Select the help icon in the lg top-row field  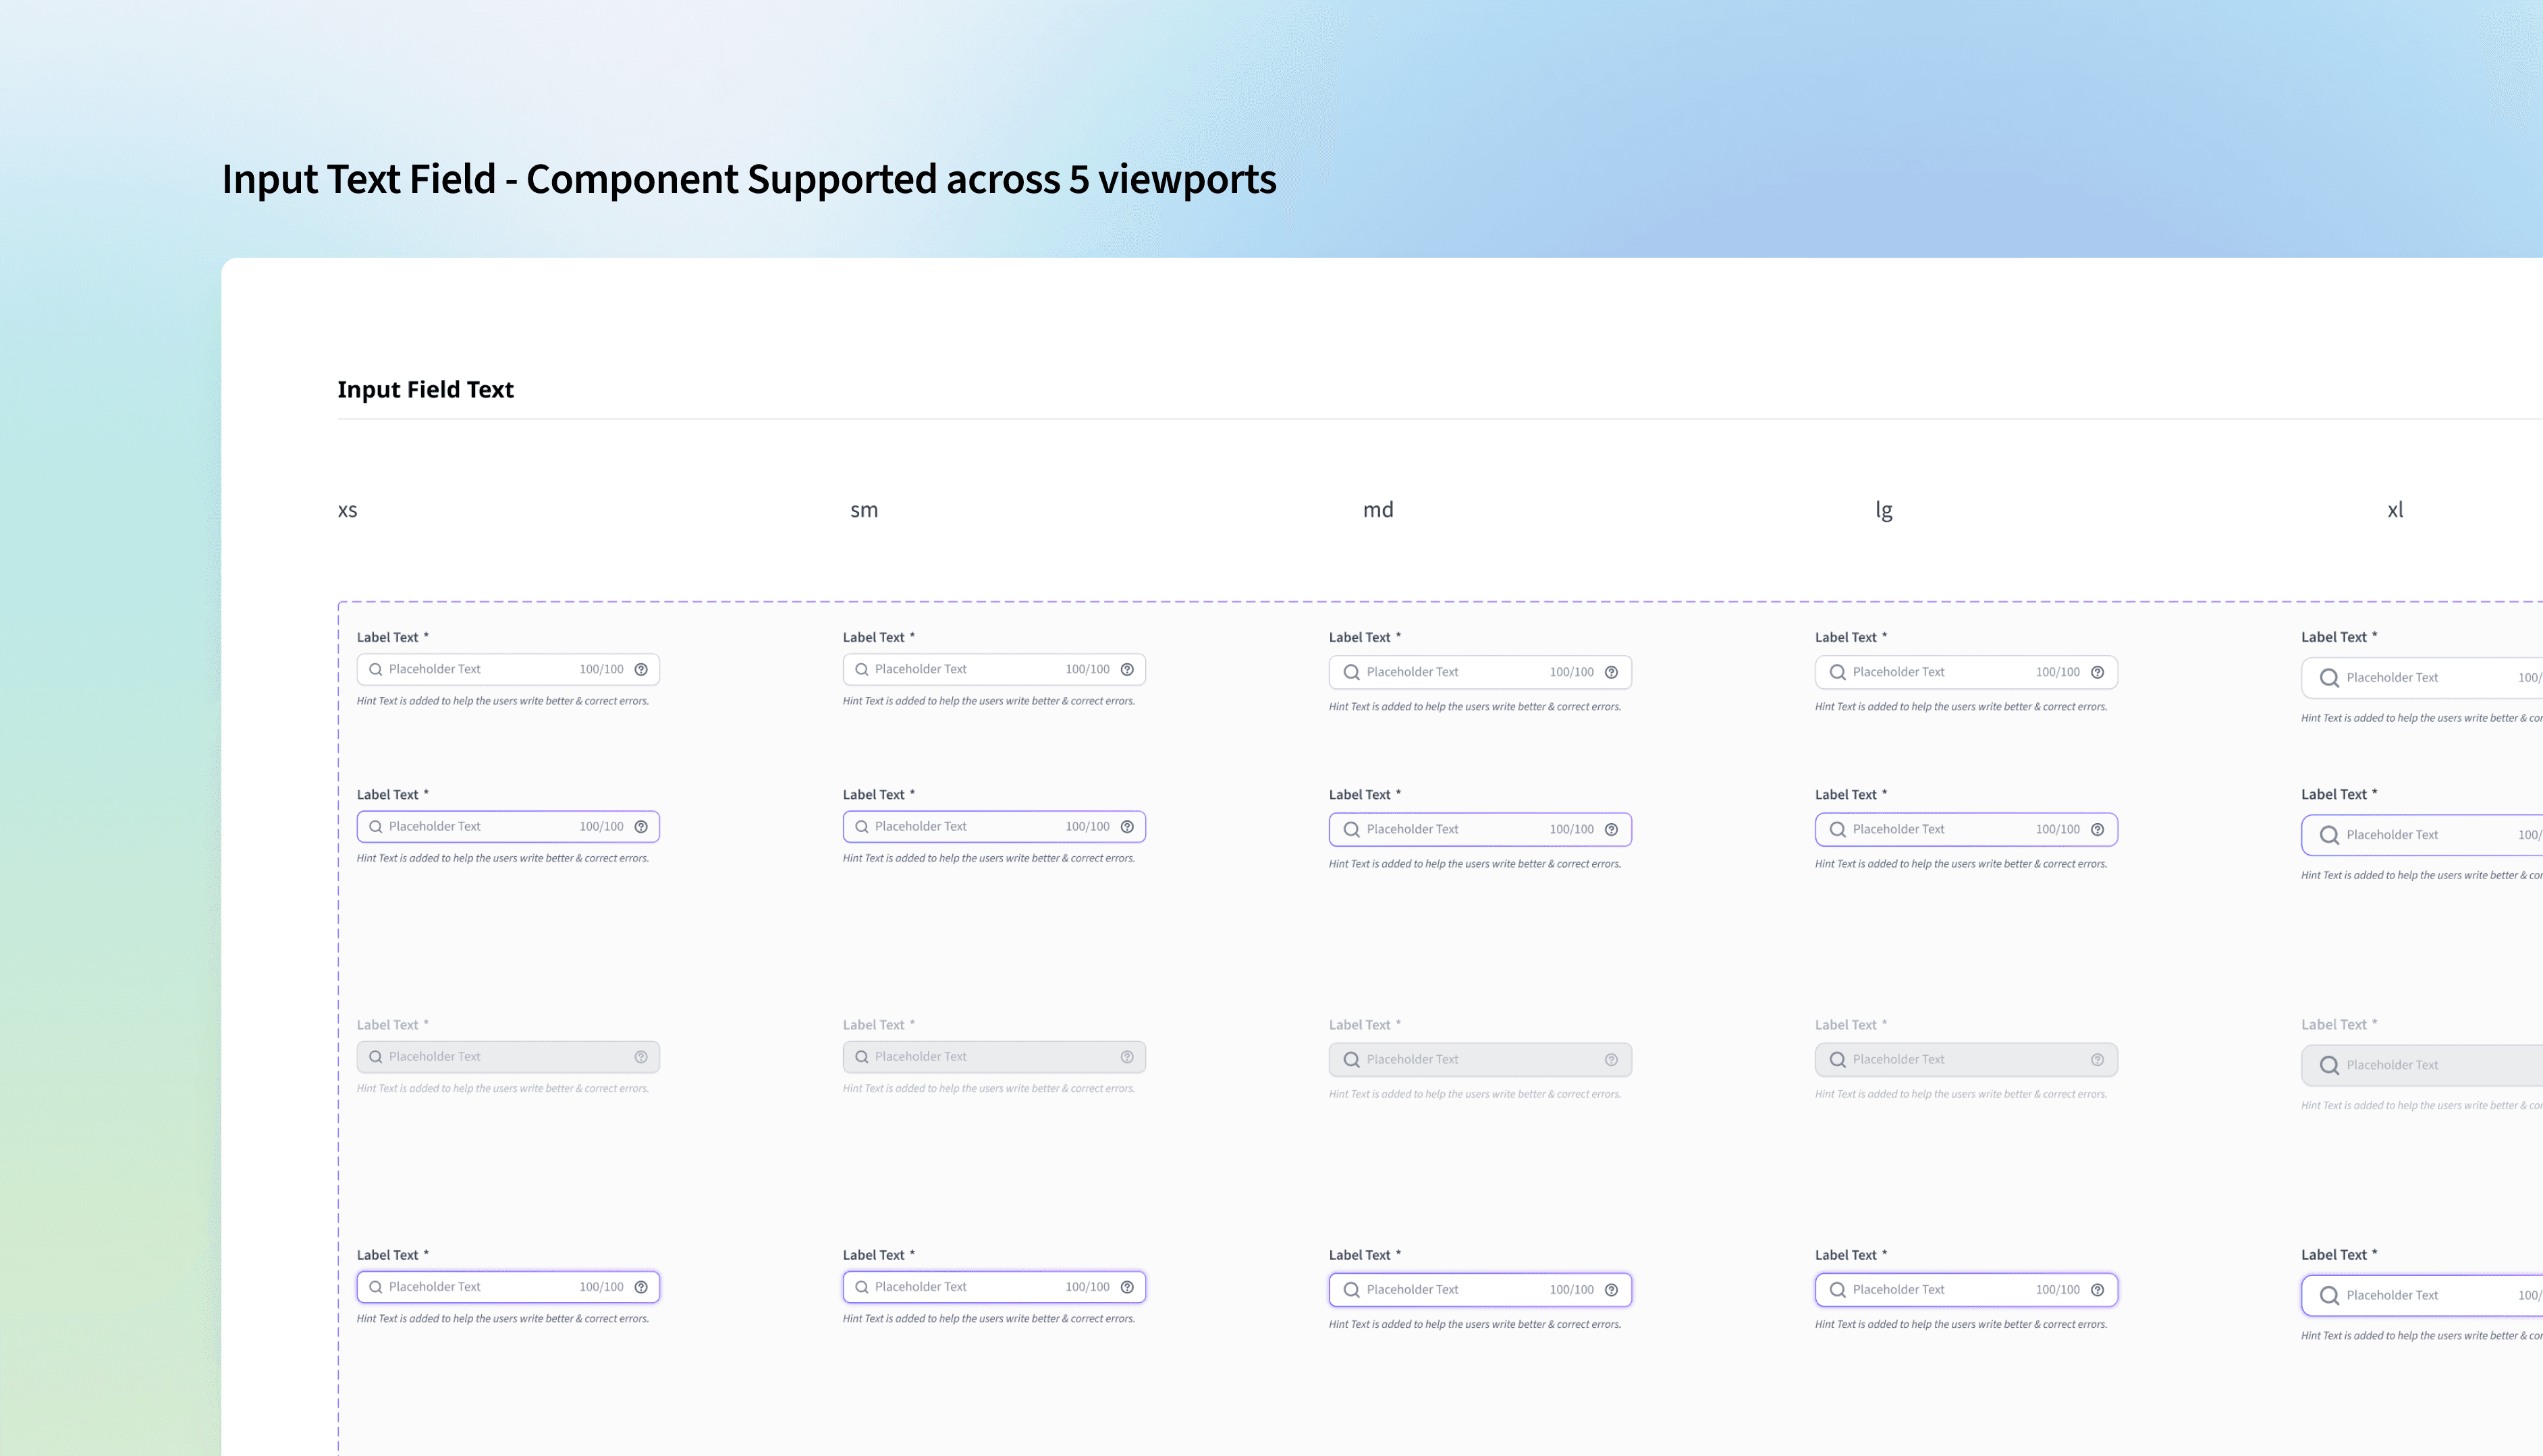pos(2097,672)
